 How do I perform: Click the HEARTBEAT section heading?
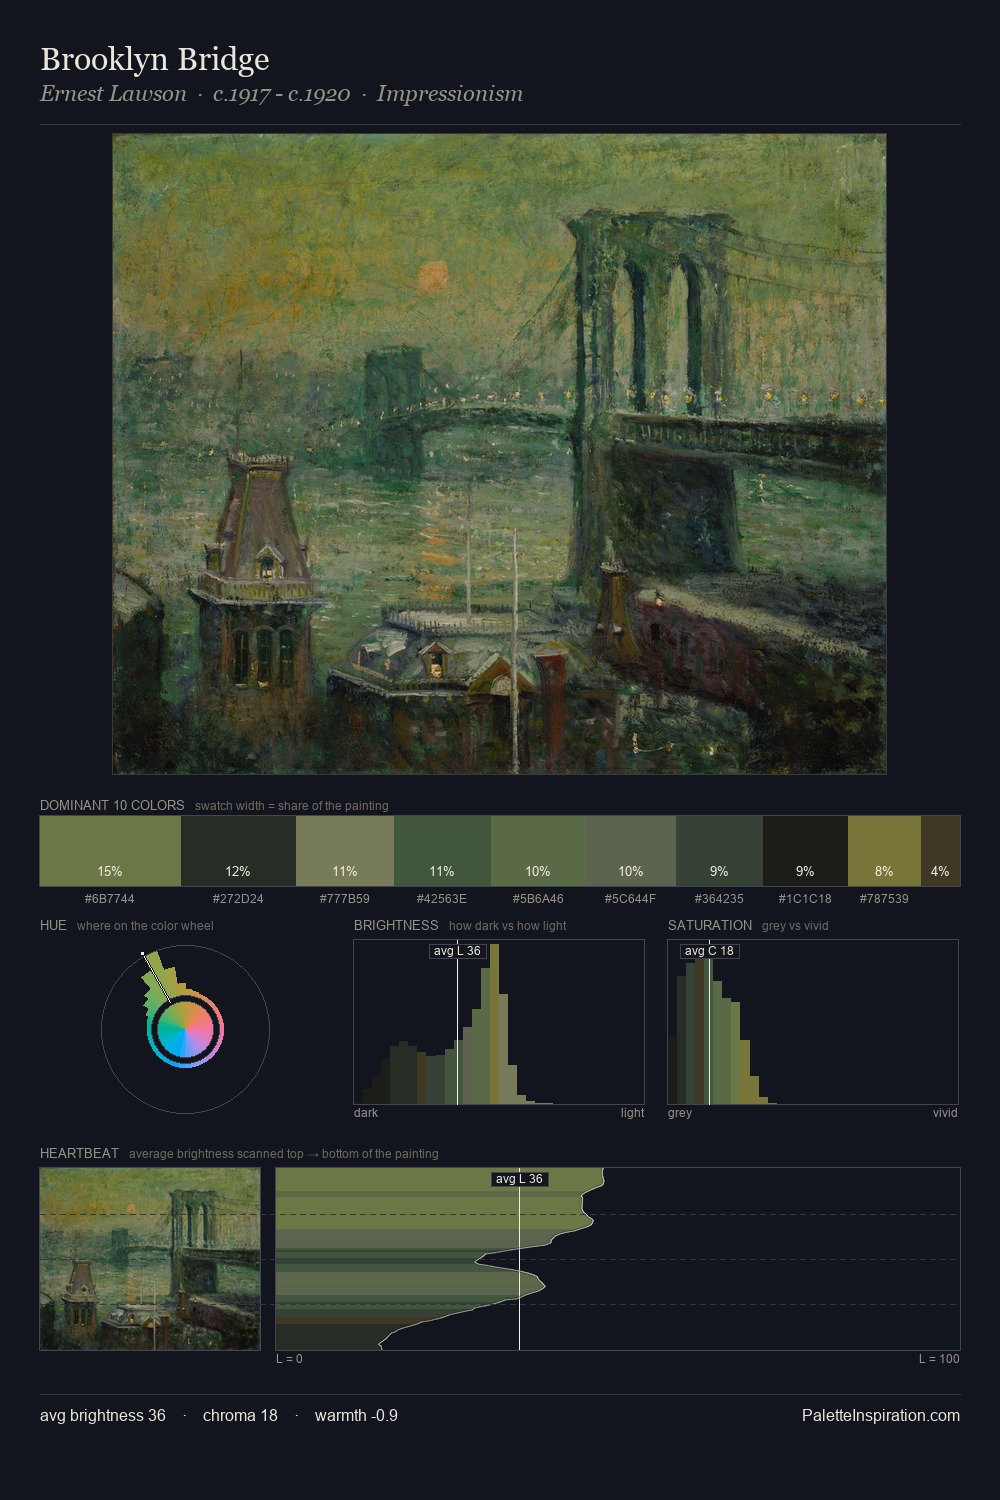point(79,1153)
